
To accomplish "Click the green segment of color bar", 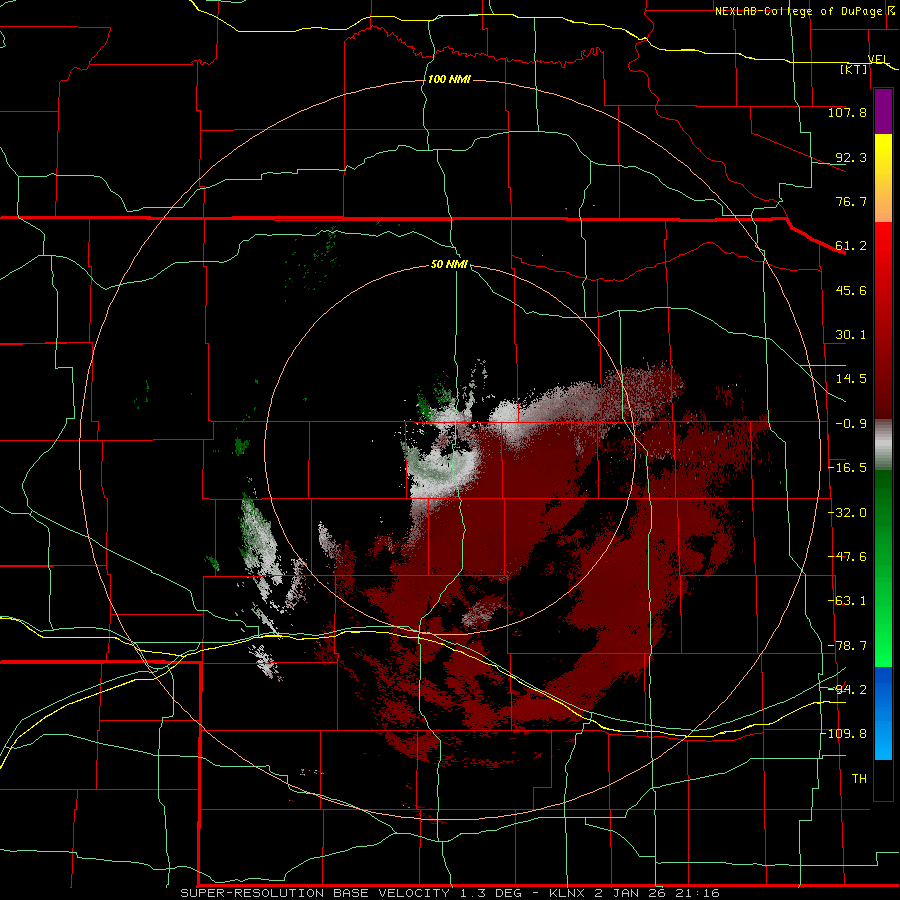I will tap(883, 569).
